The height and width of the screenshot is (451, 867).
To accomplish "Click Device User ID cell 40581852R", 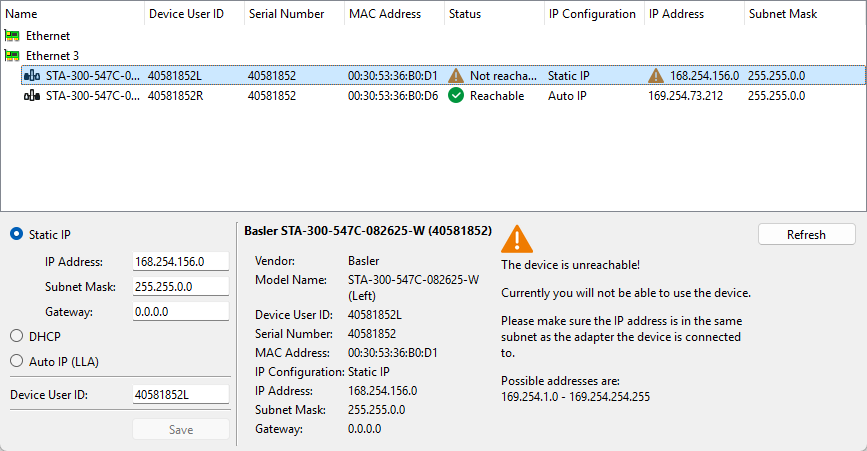I will 175,96.
